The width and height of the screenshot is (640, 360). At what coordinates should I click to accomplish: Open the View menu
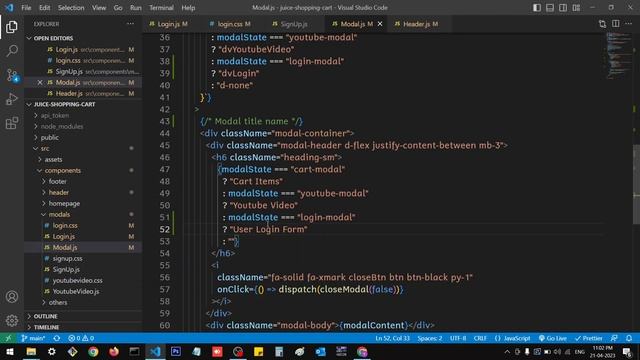coord(99,8)
